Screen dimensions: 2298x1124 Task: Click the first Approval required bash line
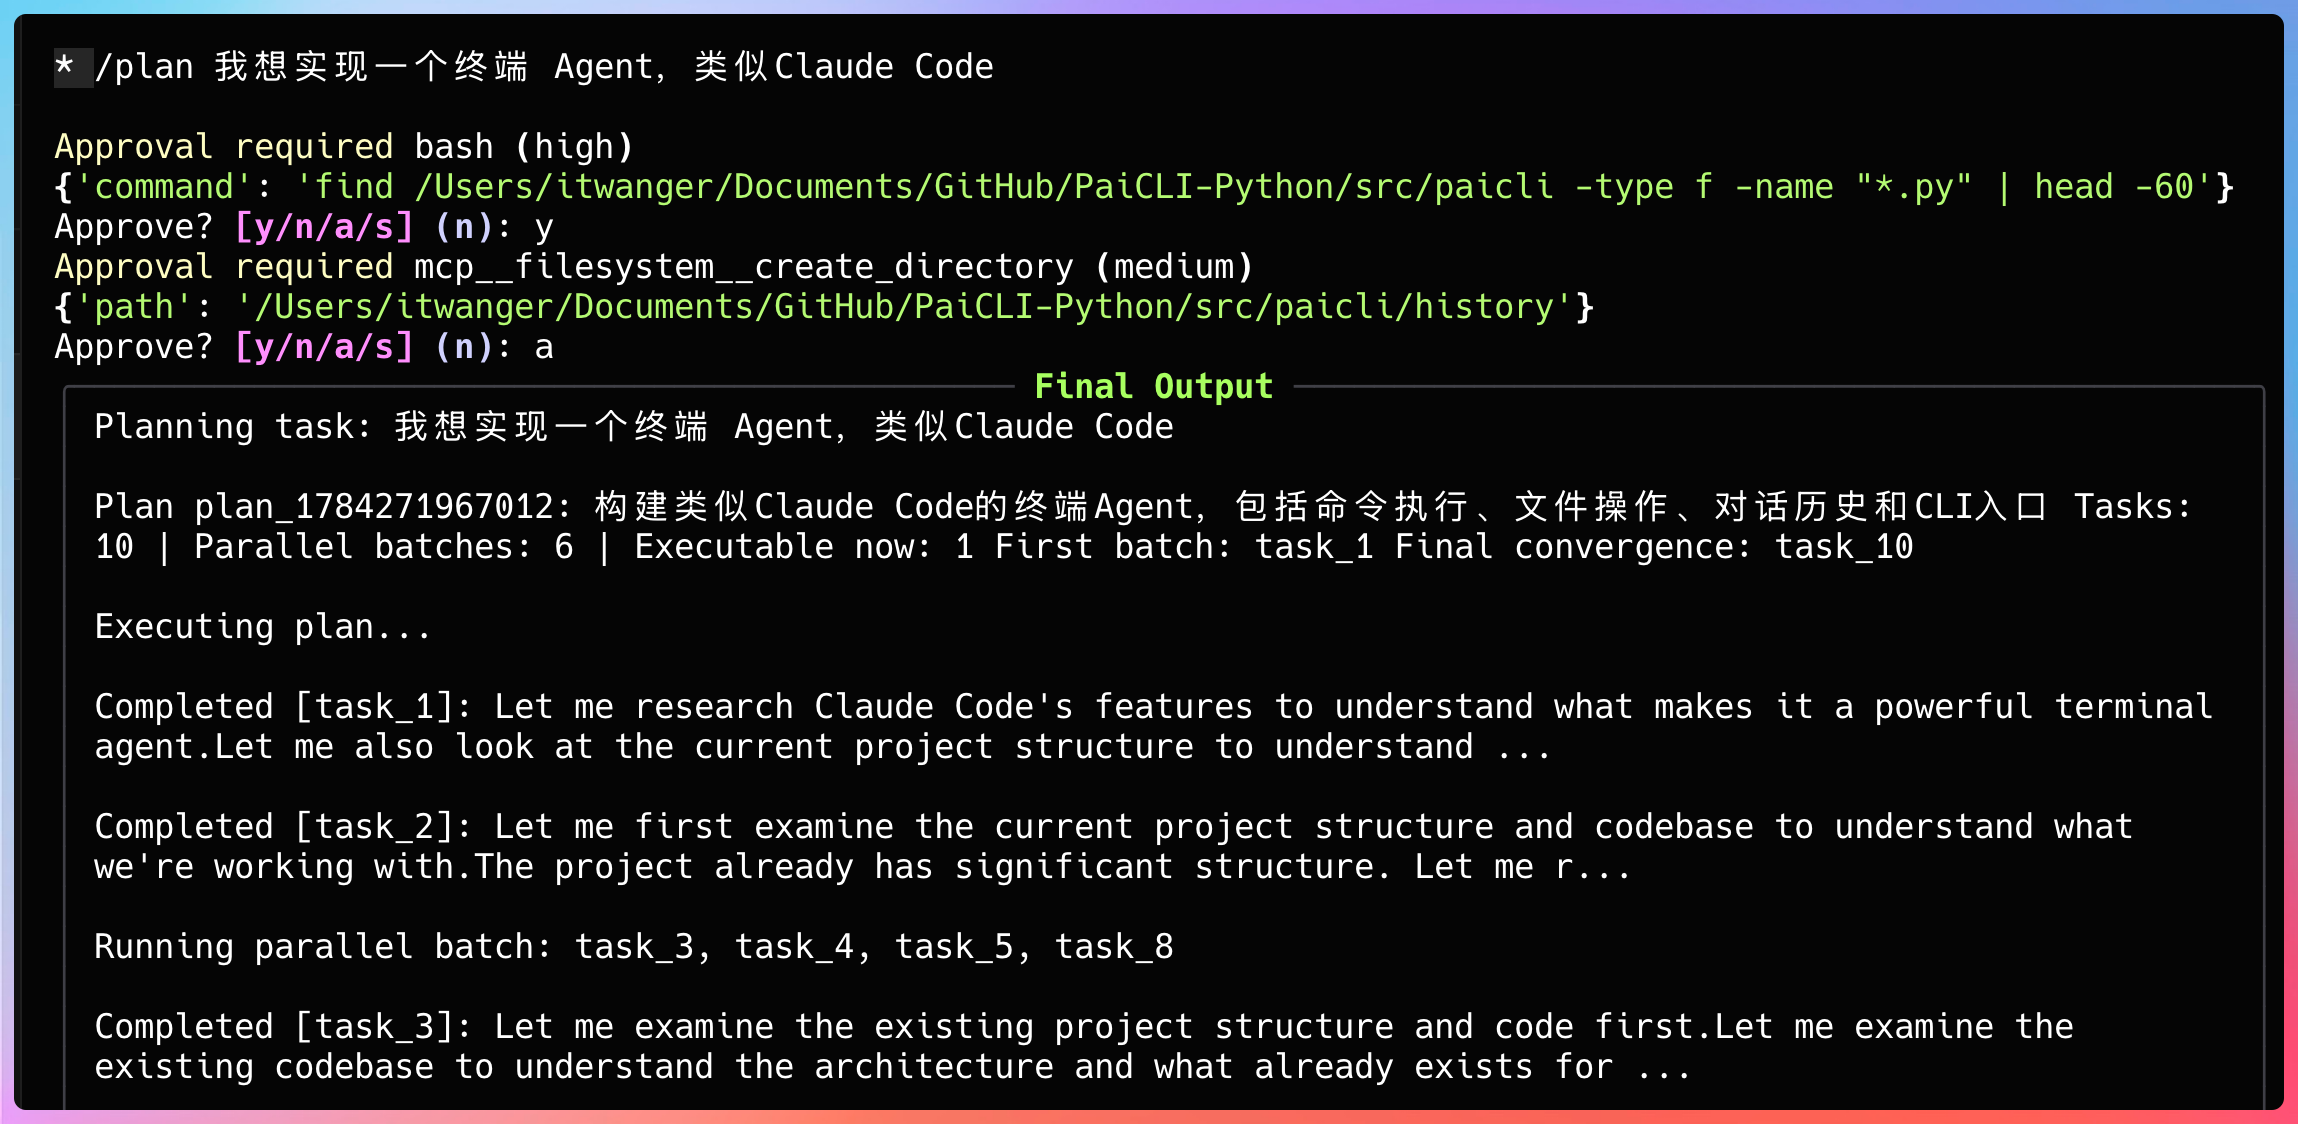[x=344, y=147]
